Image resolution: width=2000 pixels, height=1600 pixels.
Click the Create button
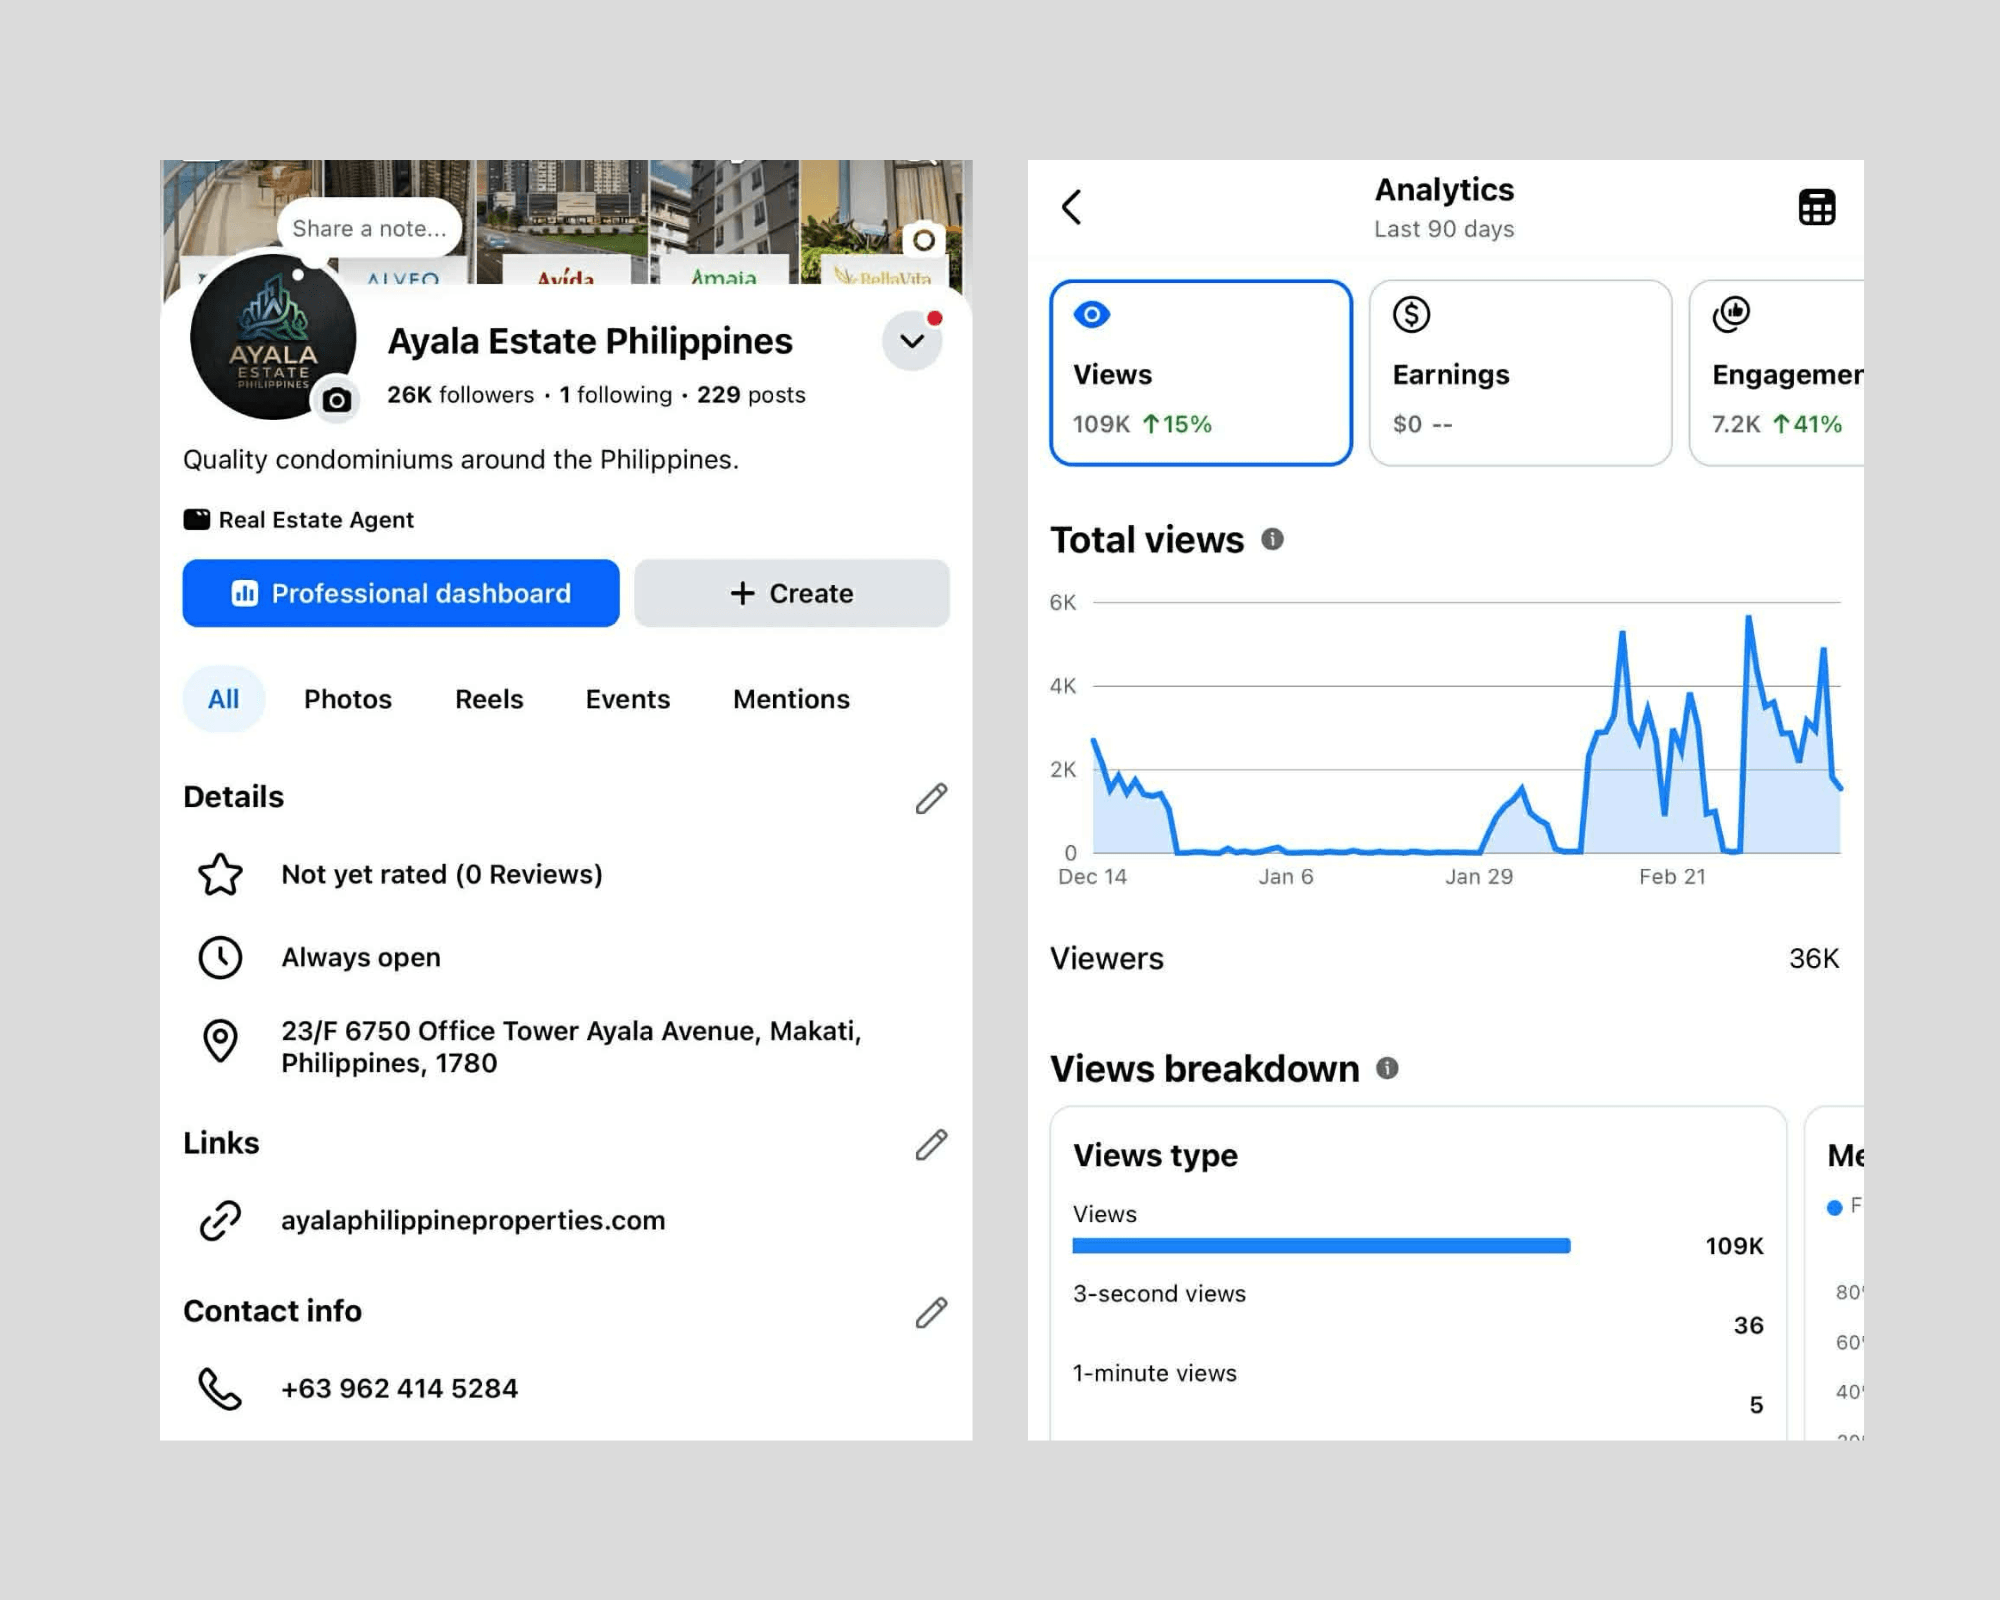click(x=791, y=593)
